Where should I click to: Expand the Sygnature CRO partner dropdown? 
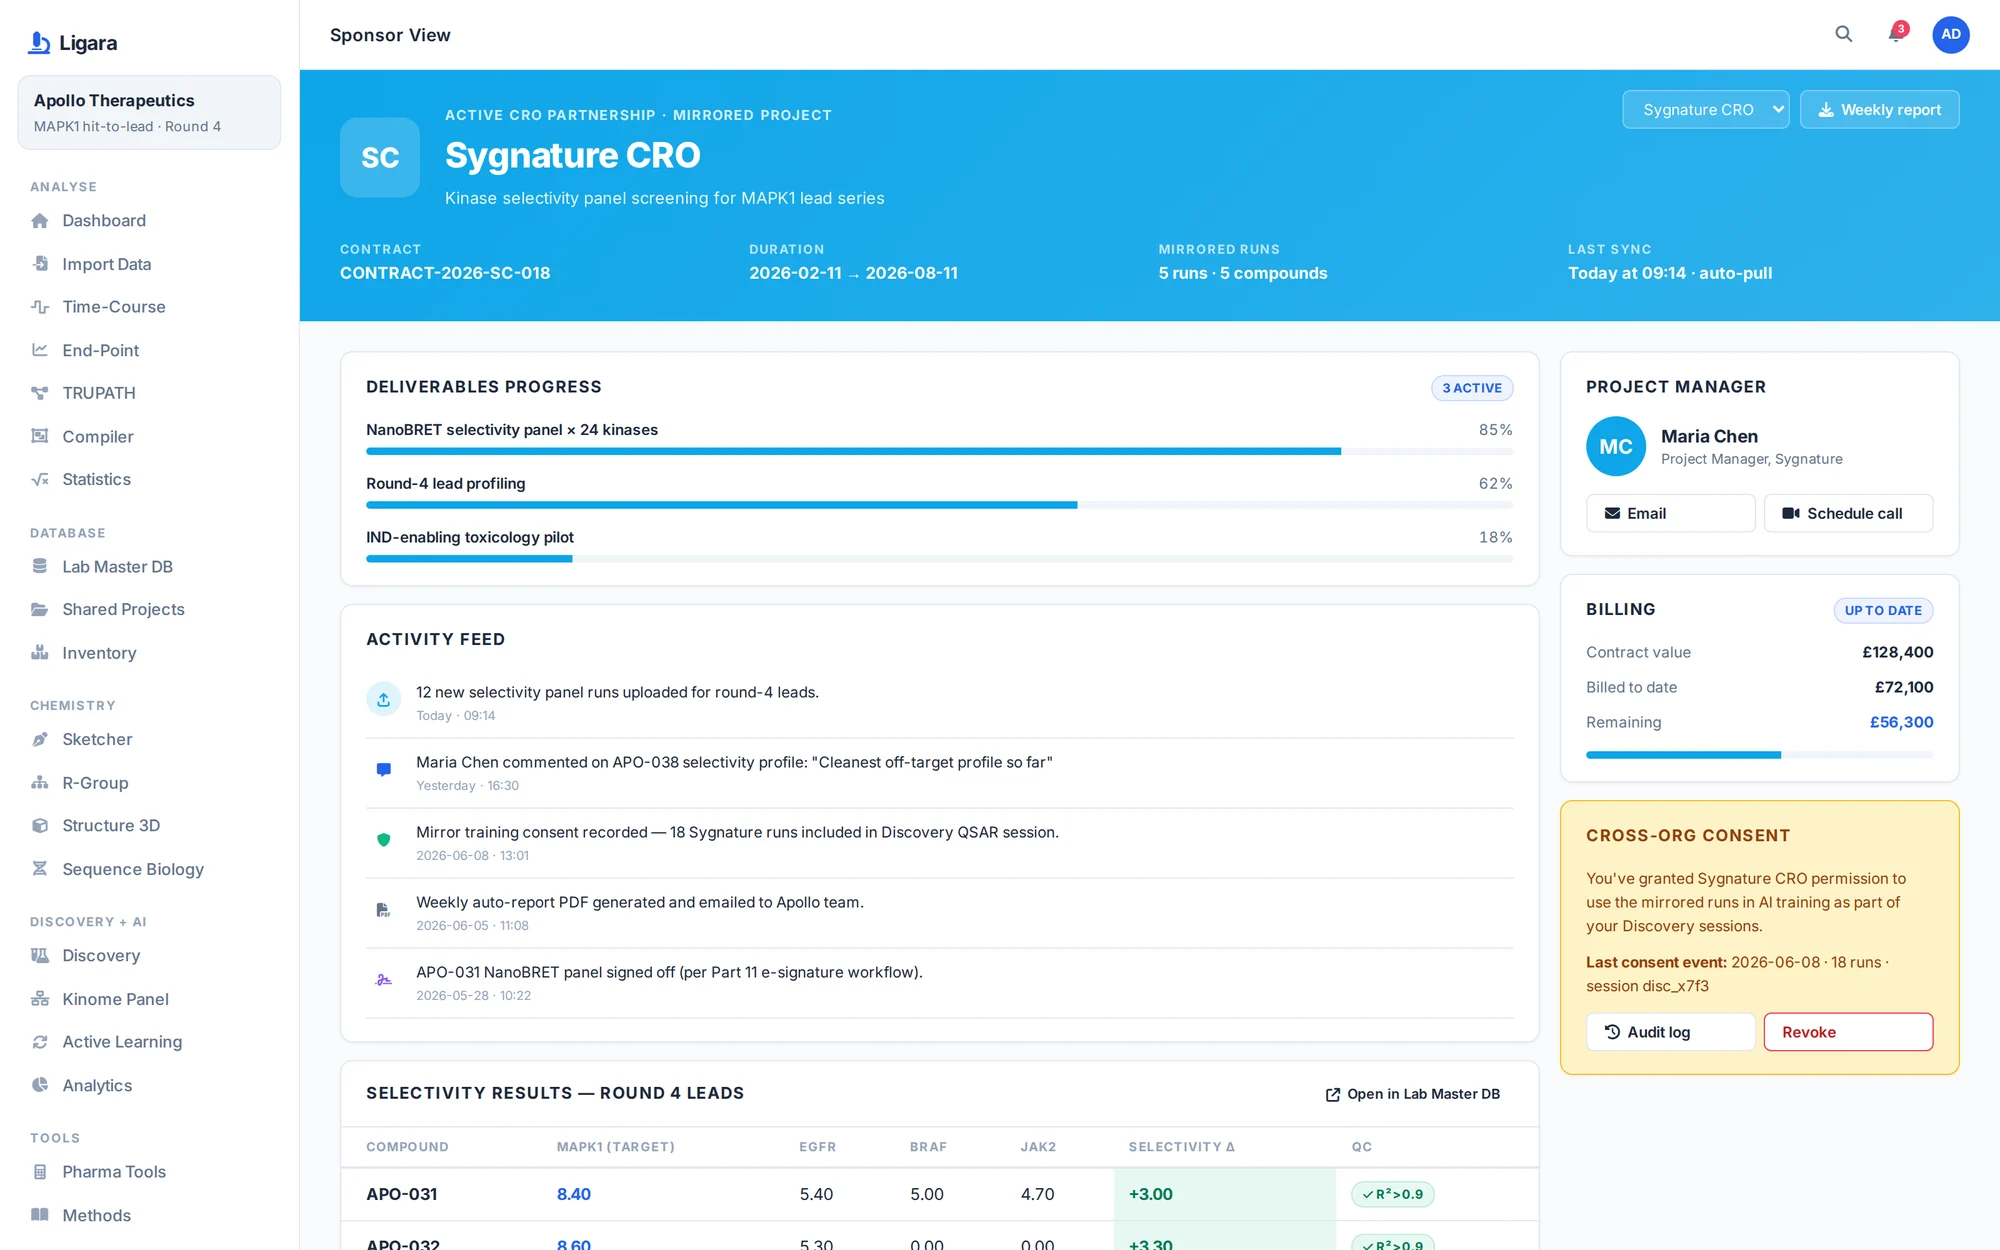click(1705, 109)
